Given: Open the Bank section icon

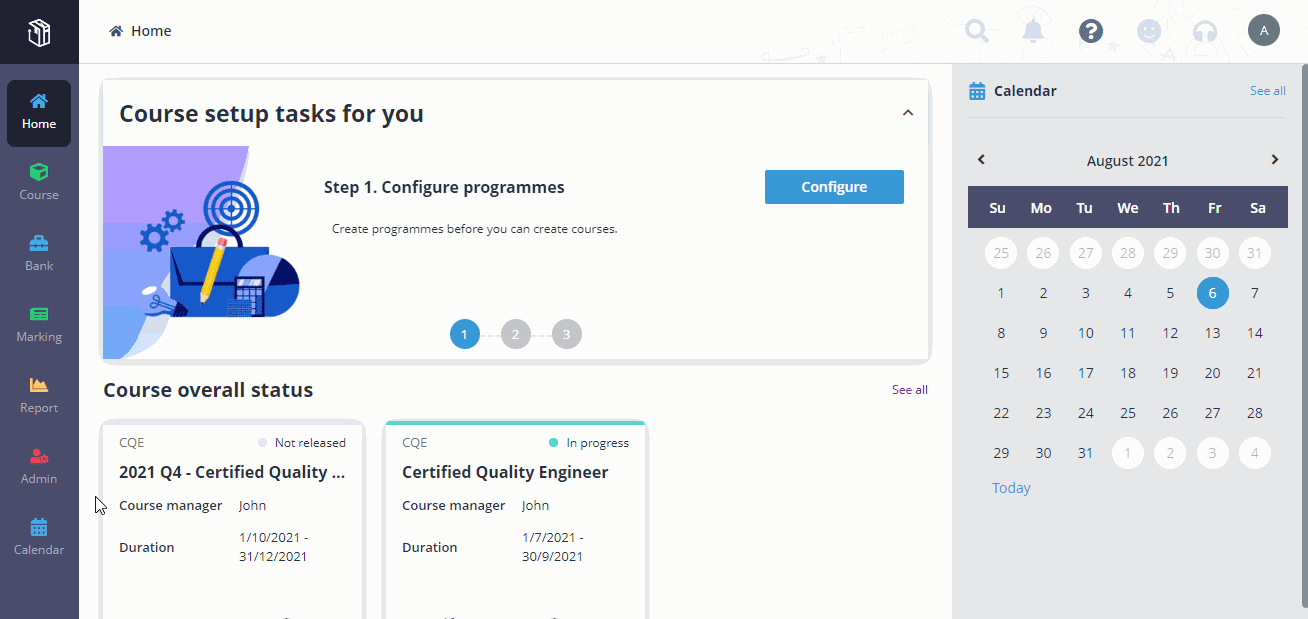Looking at the screenshot, I should tap(39, 243).
